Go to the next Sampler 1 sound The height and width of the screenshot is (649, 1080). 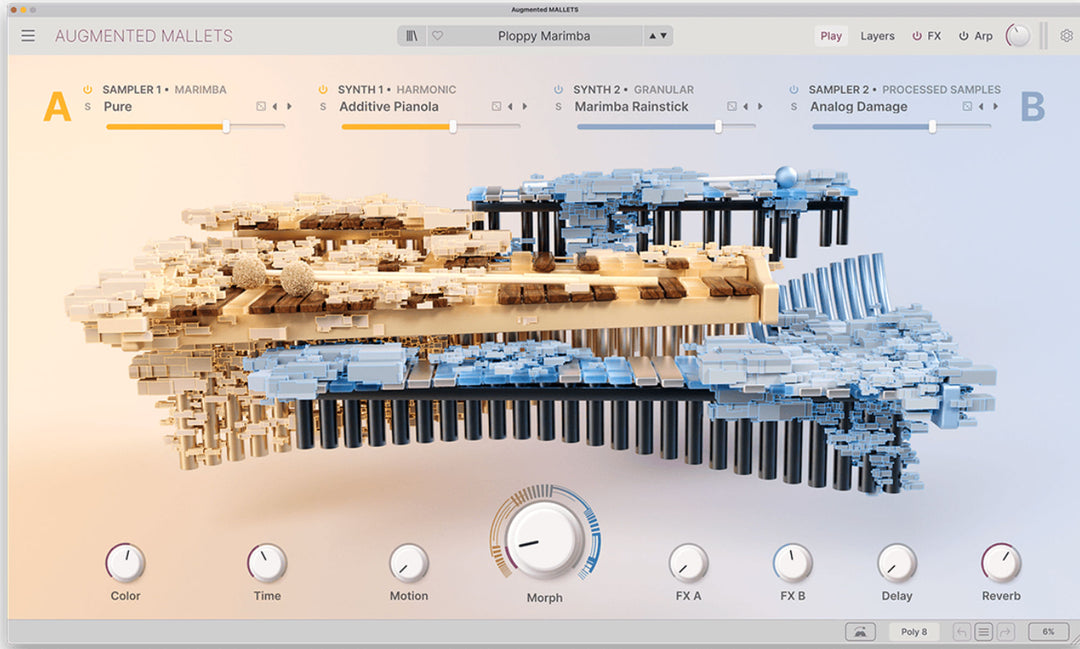[x=289, y=106]
